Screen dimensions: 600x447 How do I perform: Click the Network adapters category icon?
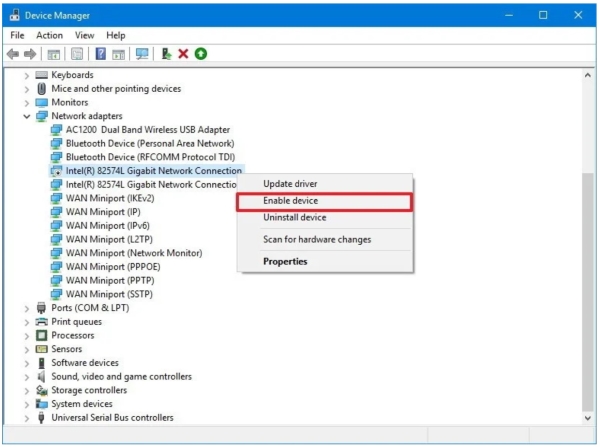(41, 116)
